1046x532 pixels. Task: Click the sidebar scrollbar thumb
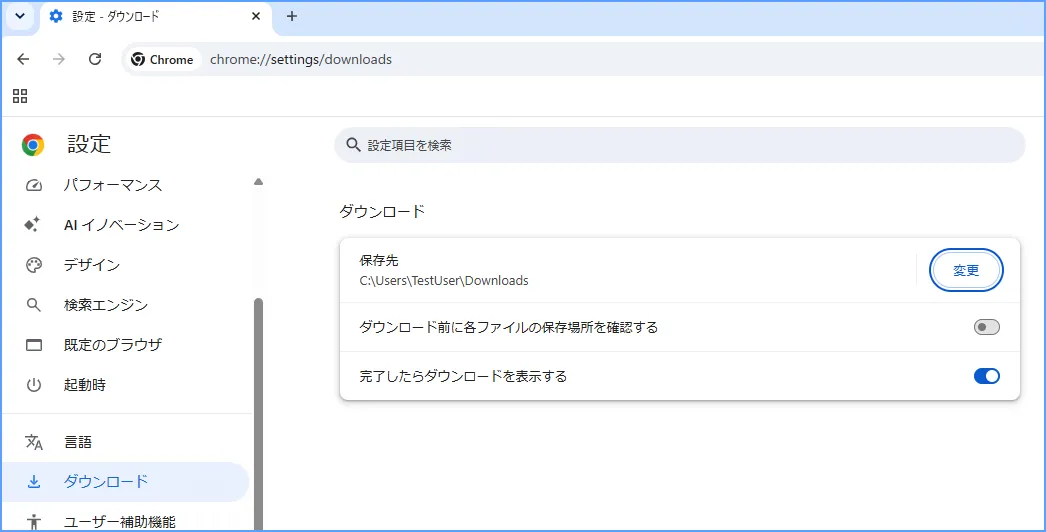pos(258,414)
